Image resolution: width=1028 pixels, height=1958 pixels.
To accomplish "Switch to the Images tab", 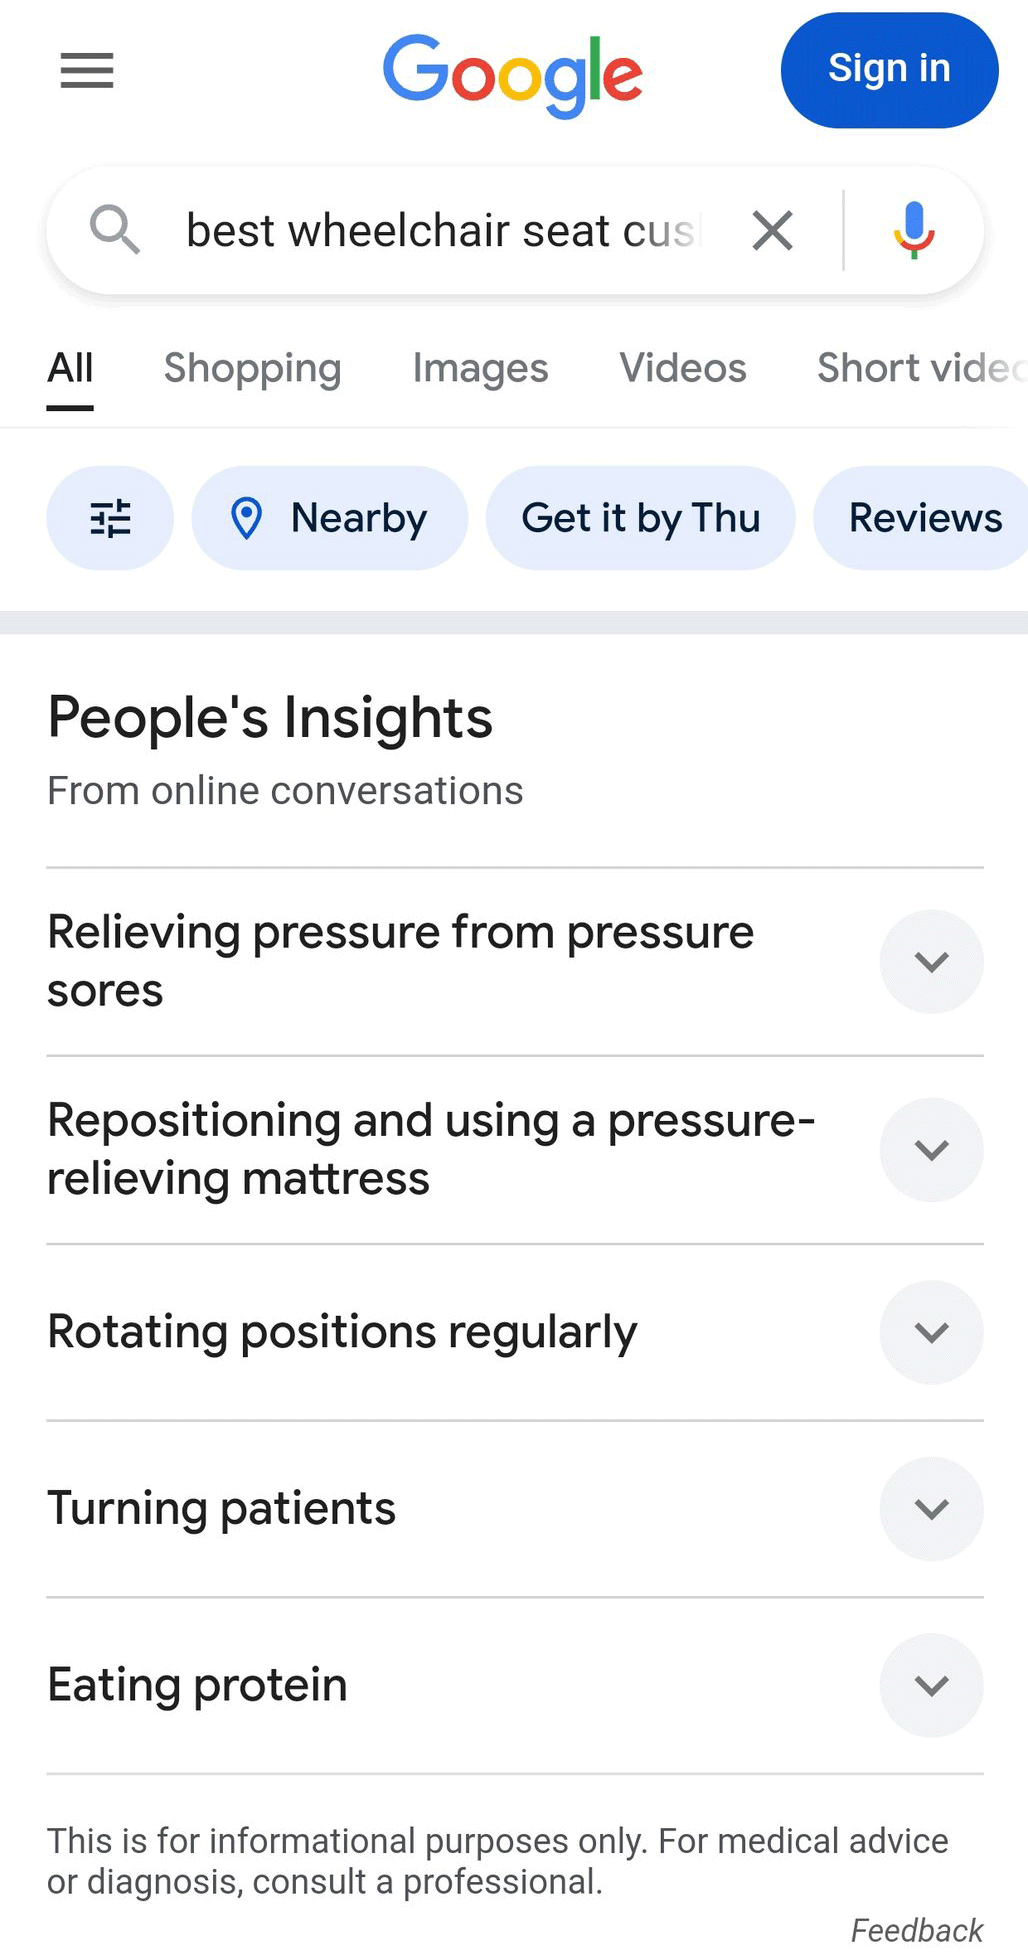I will [480, 368].
